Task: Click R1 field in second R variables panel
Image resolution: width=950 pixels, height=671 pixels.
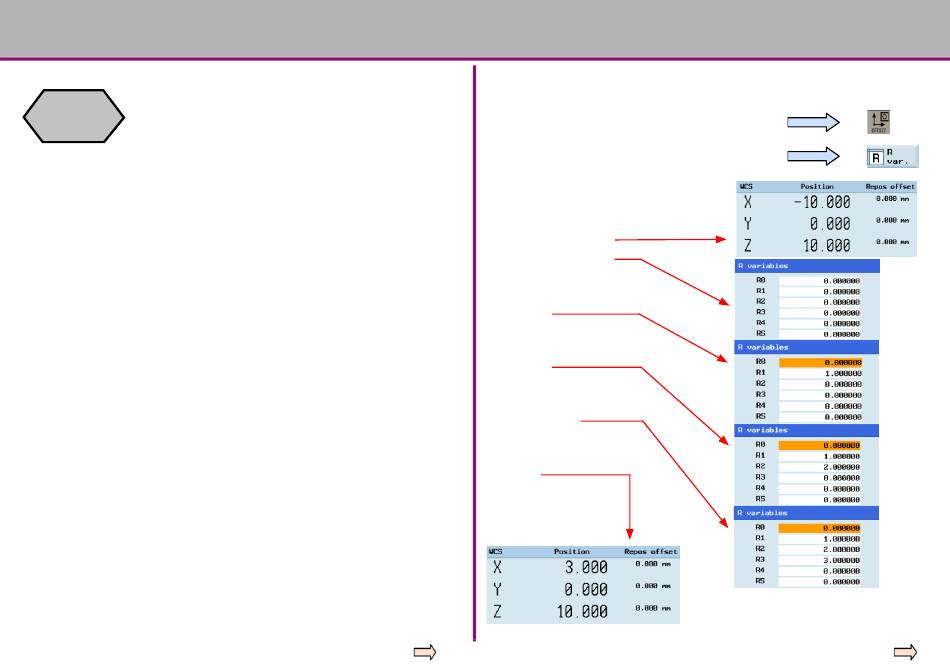Action: click(x=820, y=373)
